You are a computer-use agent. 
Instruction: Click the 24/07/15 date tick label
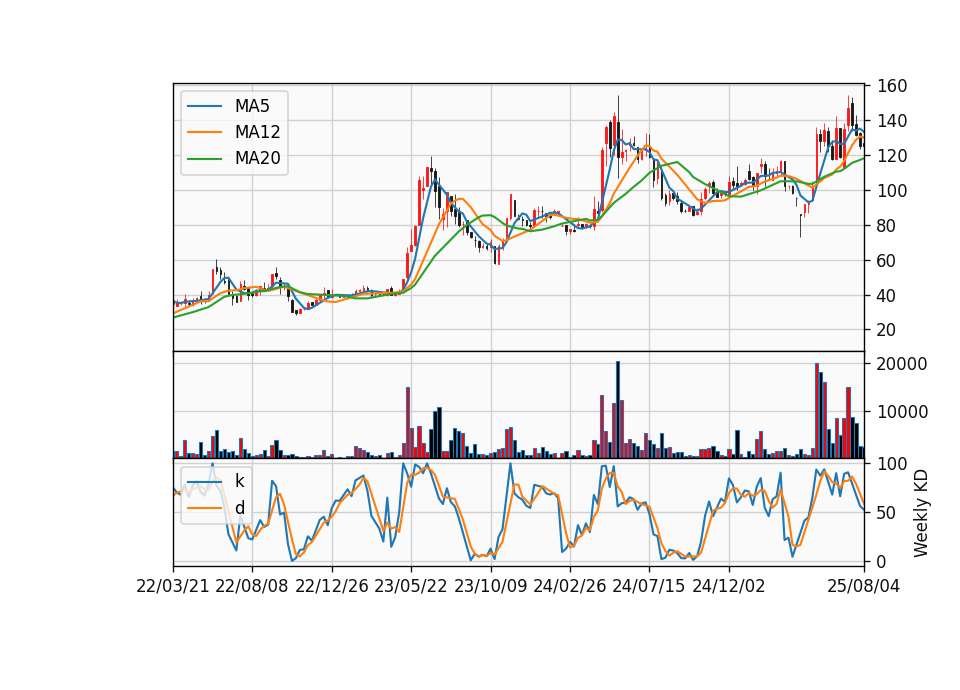pyautogui.click(x=649, y=586)
